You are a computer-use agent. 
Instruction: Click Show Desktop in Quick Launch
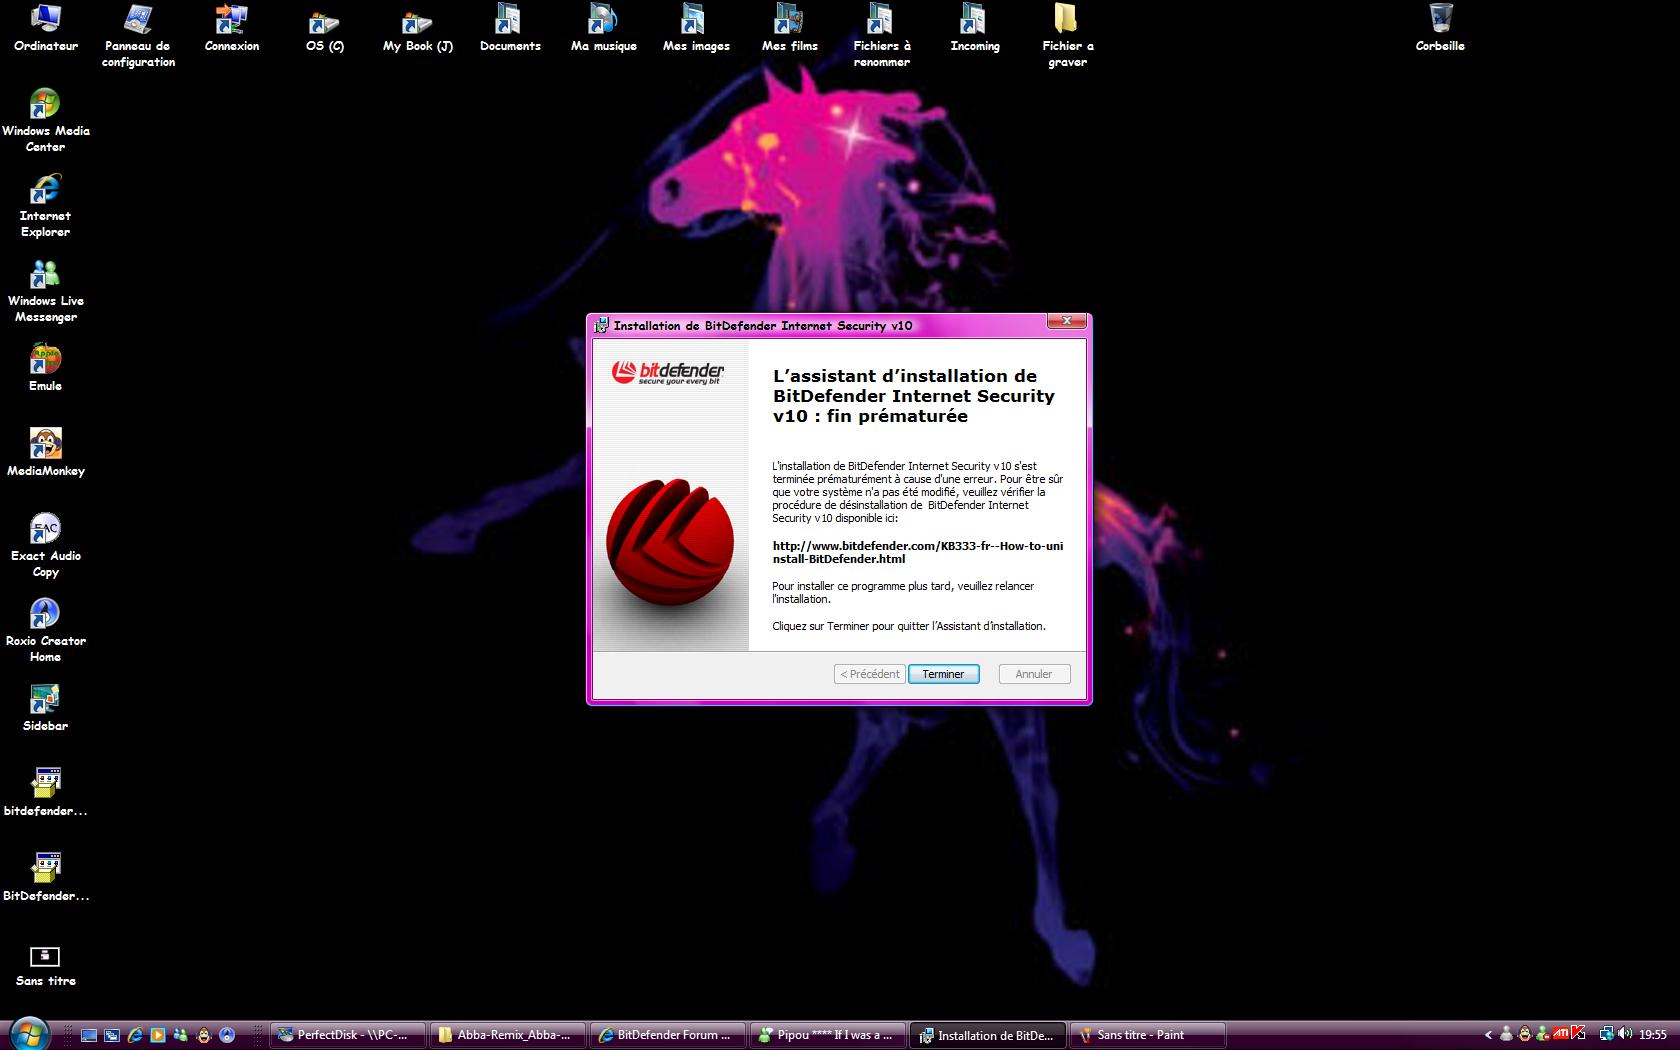[x=89, y=1035]
